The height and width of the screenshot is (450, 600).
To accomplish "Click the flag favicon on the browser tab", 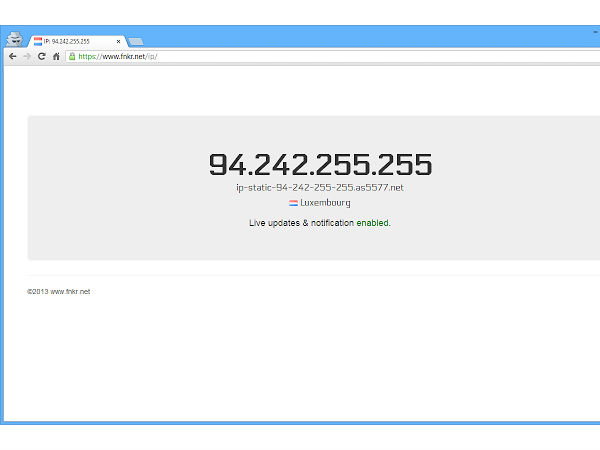I will [39, 42].
